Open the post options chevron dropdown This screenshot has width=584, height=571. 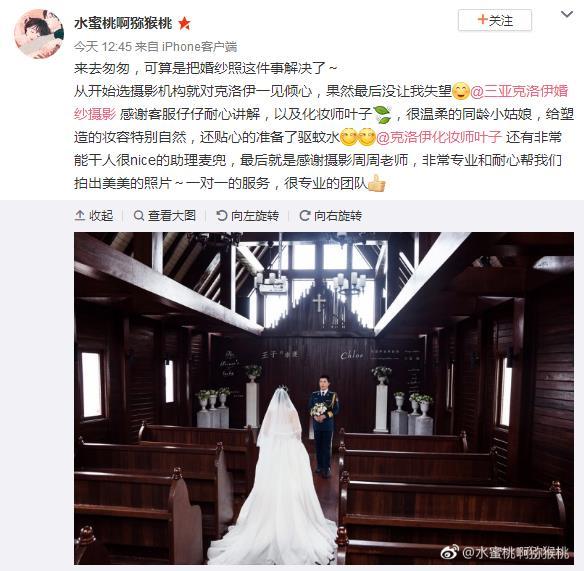(567, 15)
